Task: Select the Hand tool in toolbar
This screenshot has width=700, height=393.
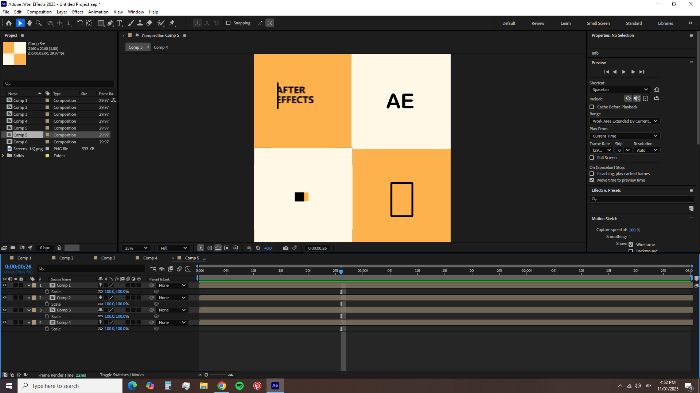Action: (29, 23)
